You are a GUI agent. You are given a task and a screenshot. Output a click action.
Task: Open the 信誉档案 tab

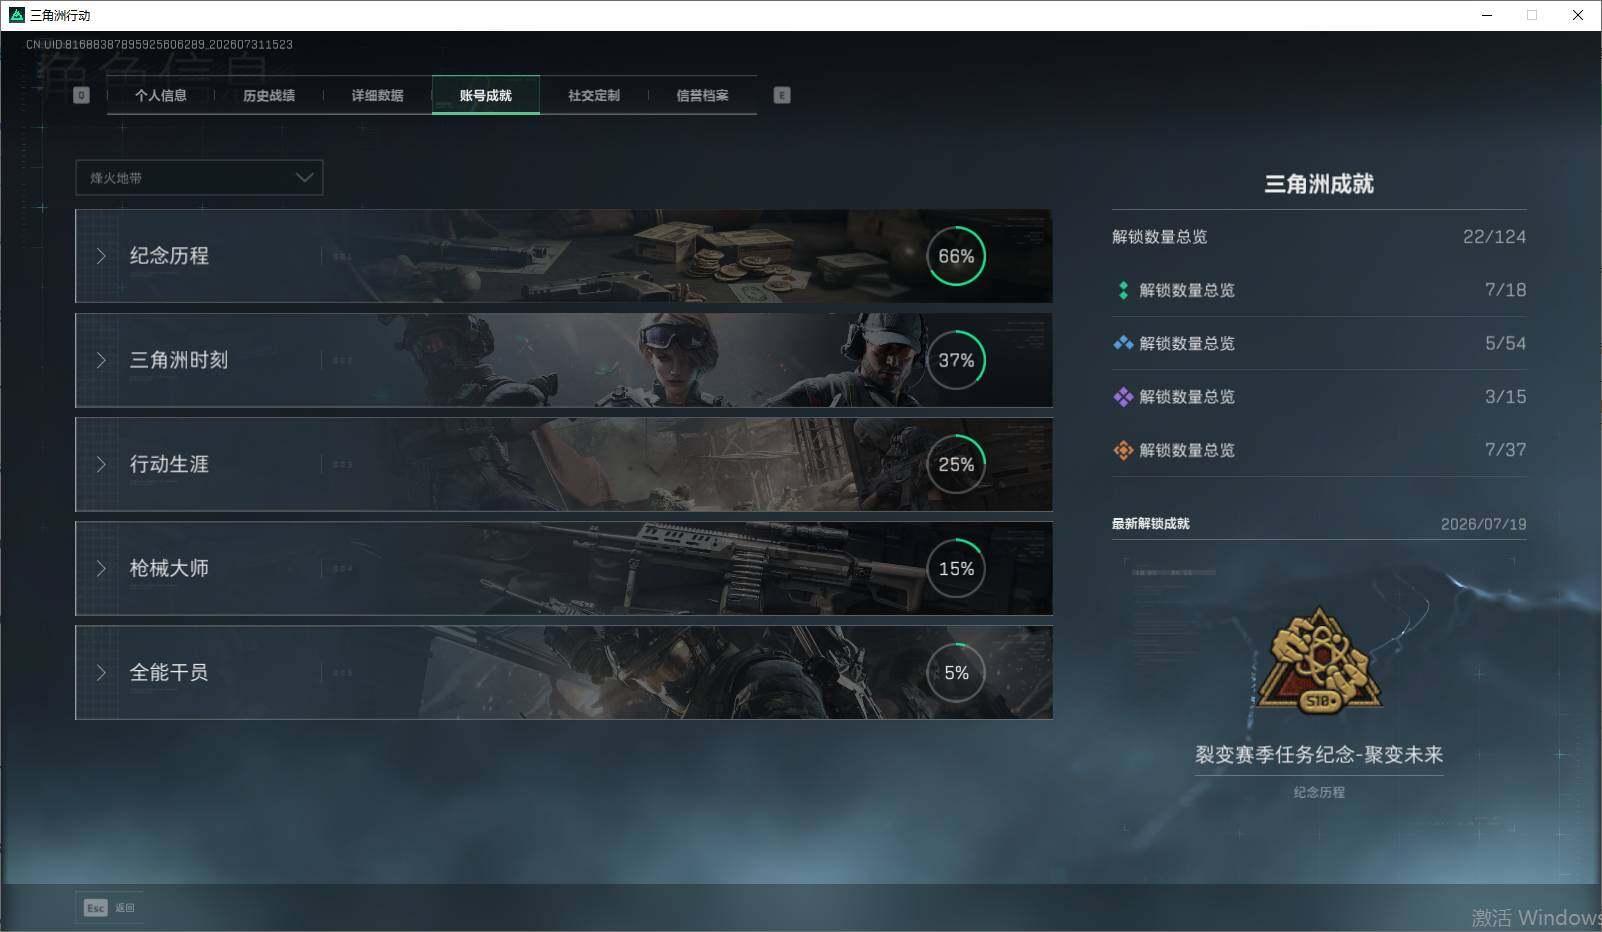[702, 95]
